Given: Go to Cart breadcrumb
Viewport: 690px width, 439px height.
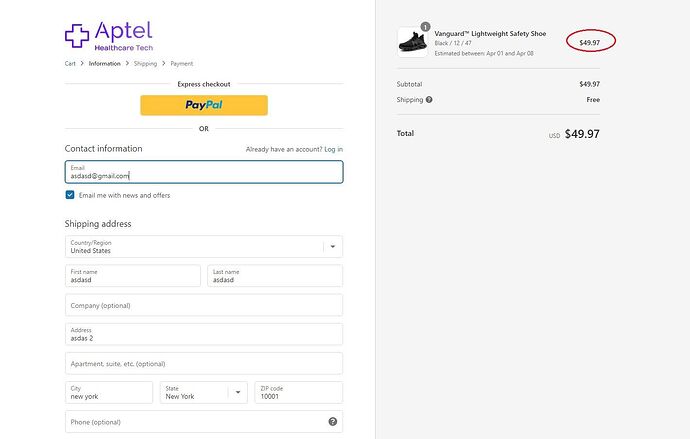Looking at the screenshot, I should 70,63.
